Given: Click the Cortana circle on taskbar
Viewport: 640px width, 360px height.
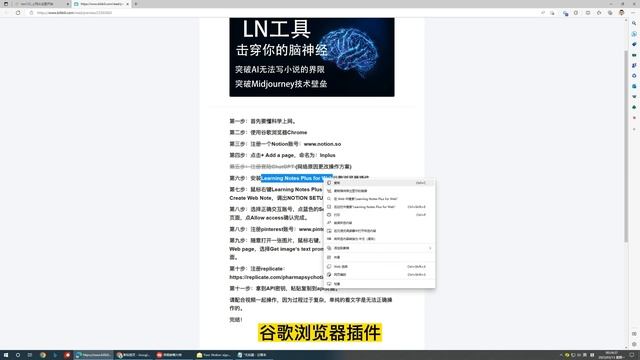Looking at the screenshot, I should [x=18, y=355].
